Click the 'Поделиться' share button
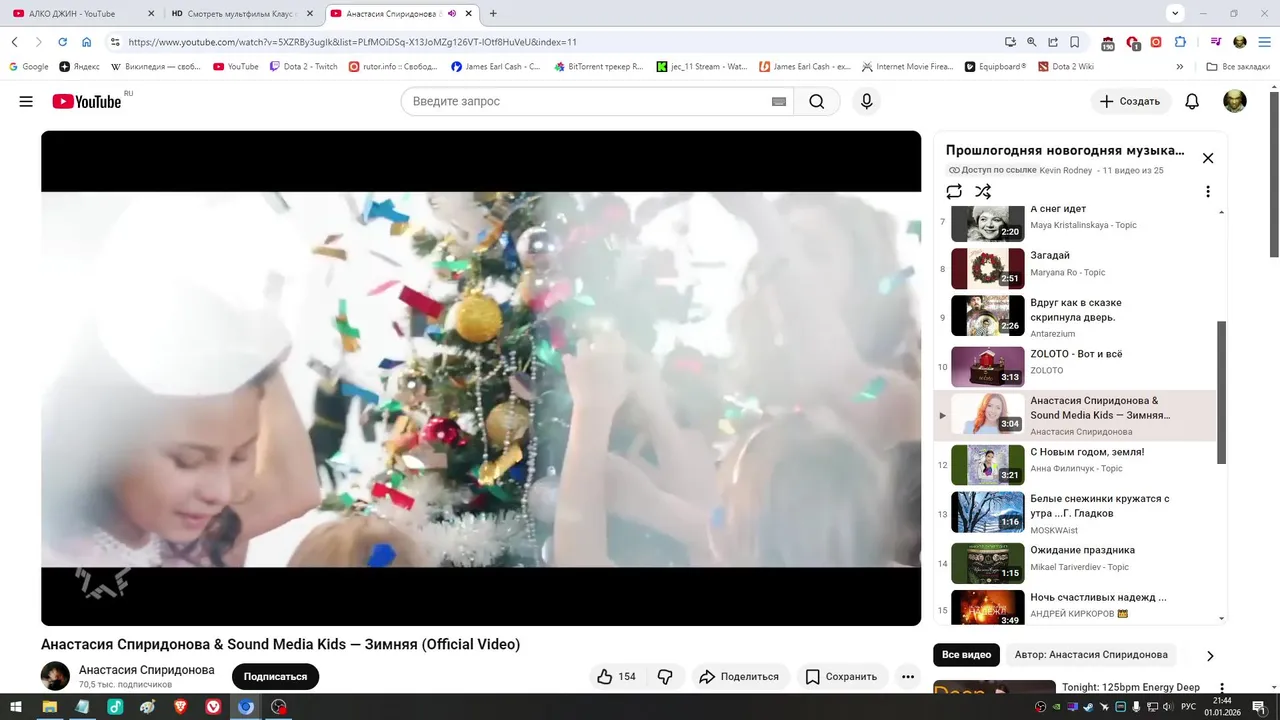This screenshot has width=1280, height=720. click(738, 677)
